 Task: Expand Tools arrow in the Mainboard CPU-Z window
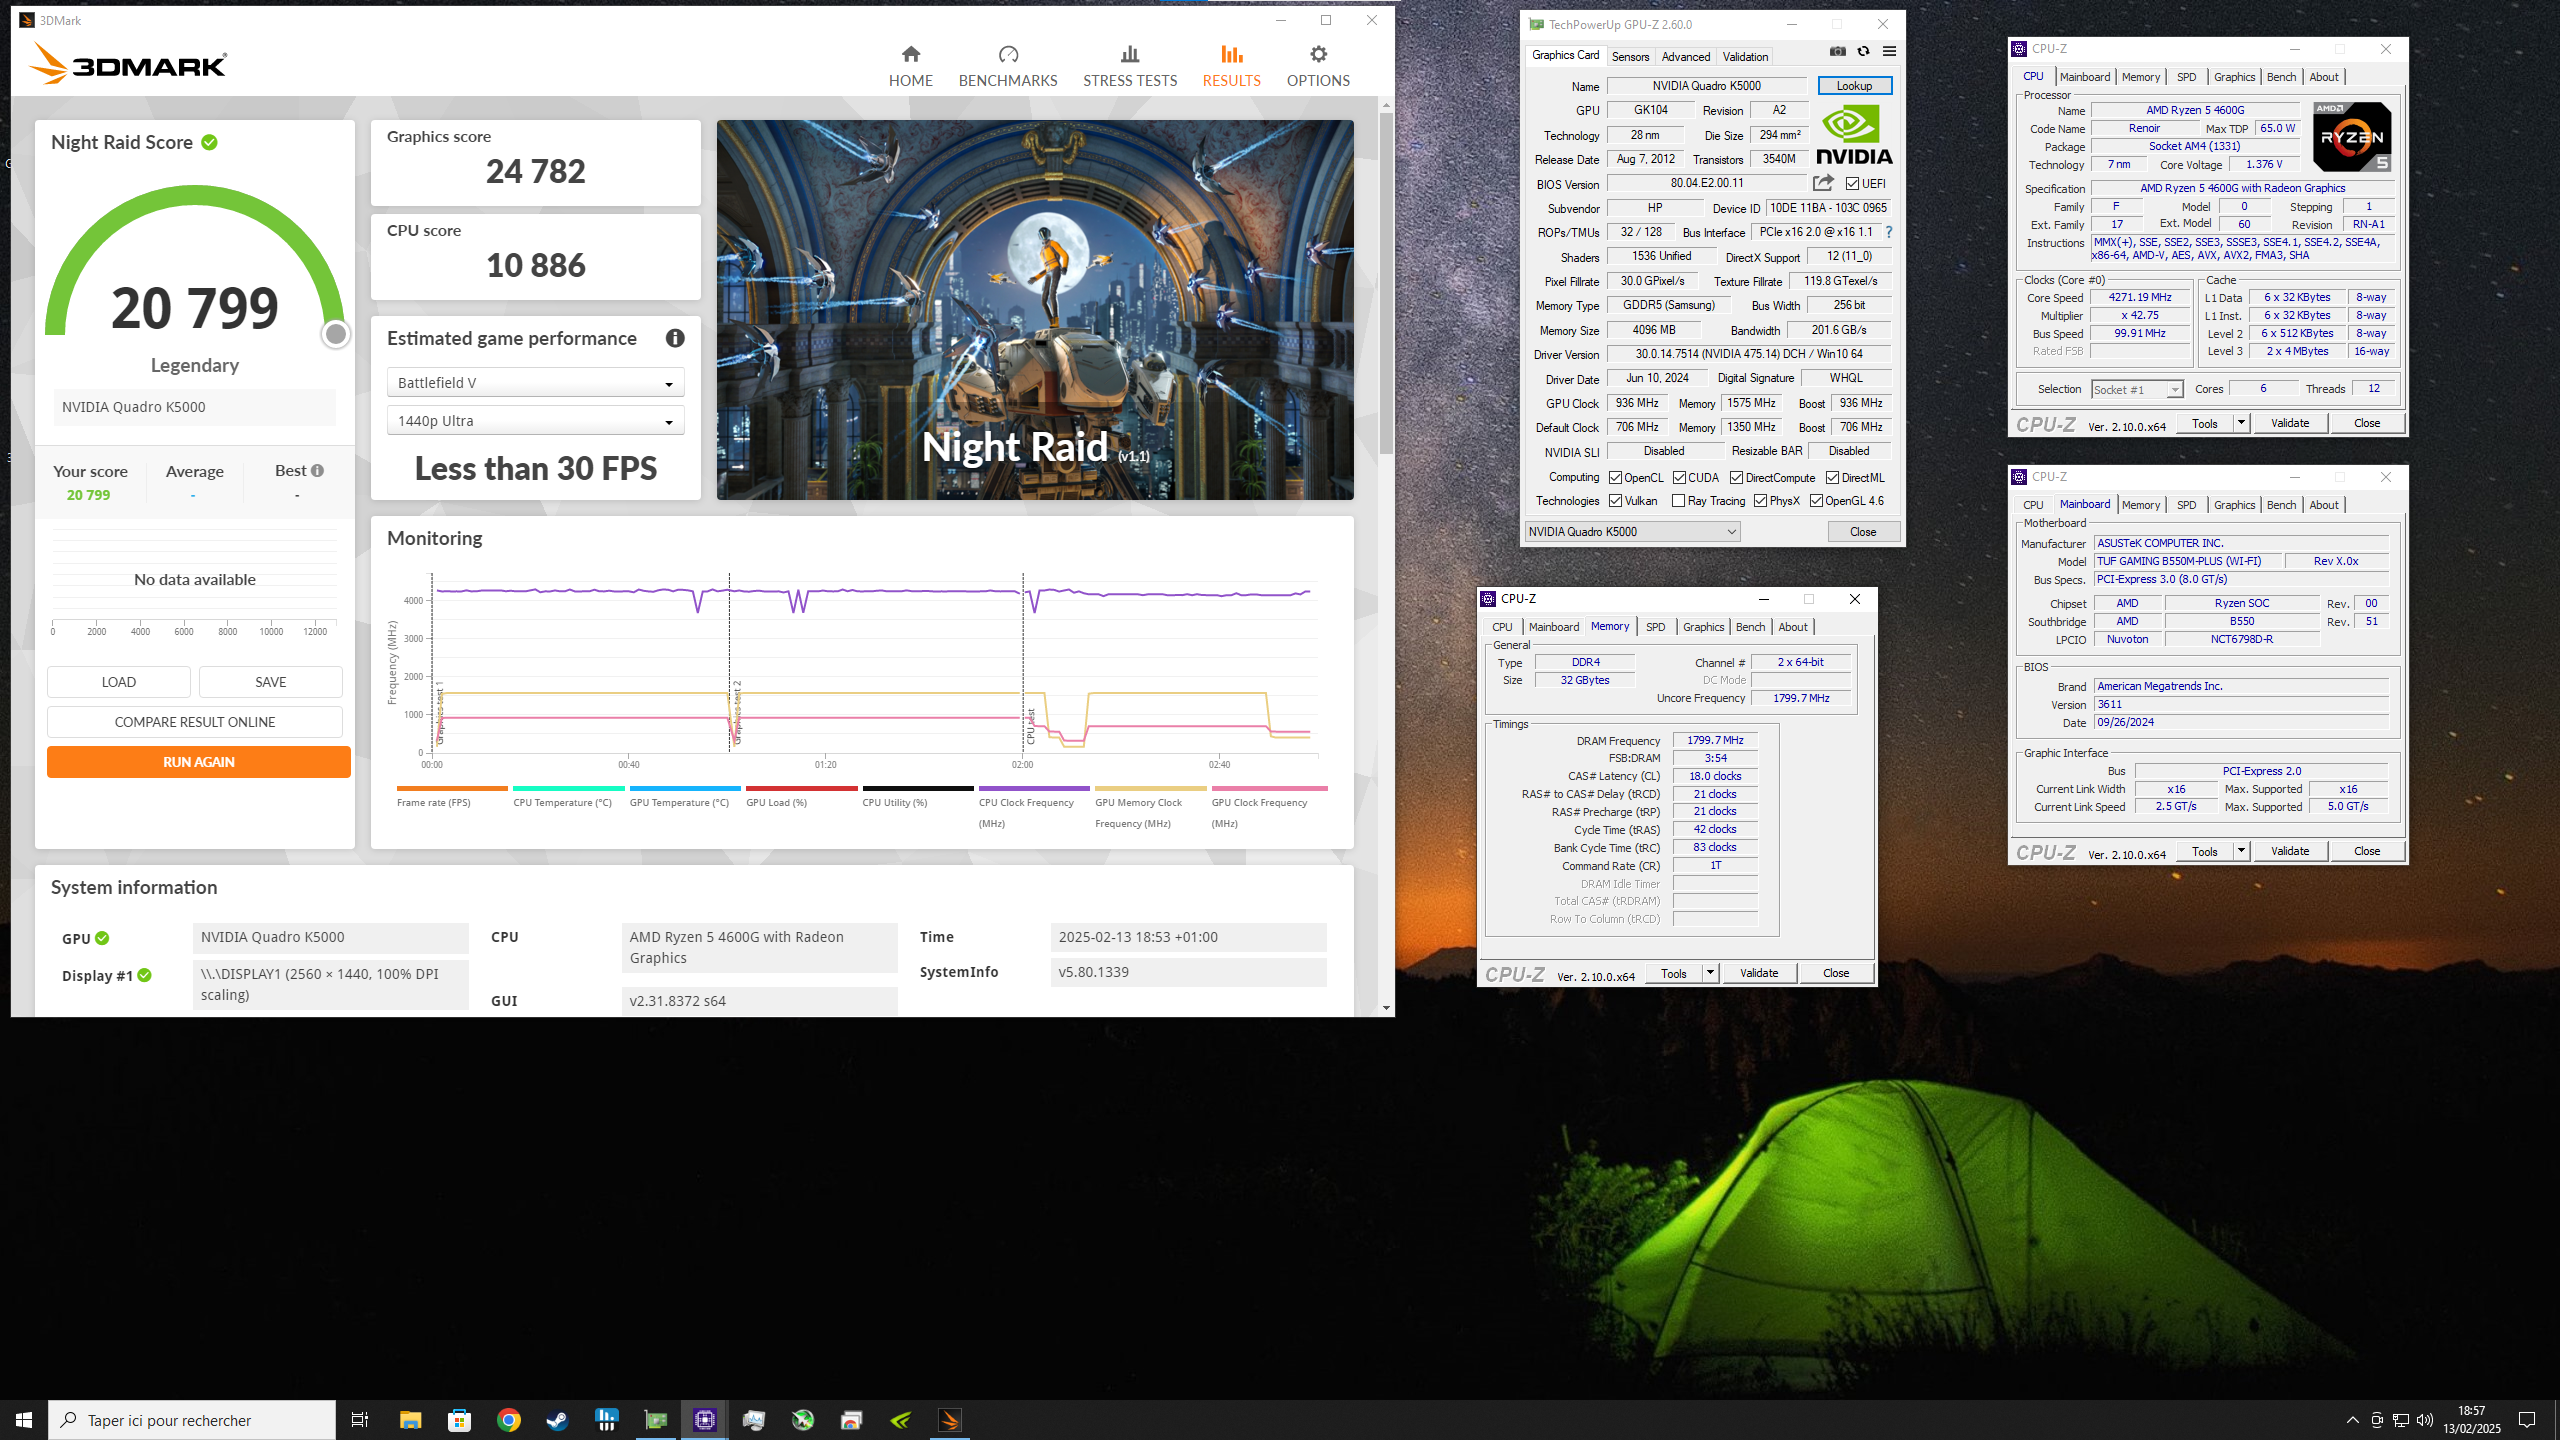2241,851
